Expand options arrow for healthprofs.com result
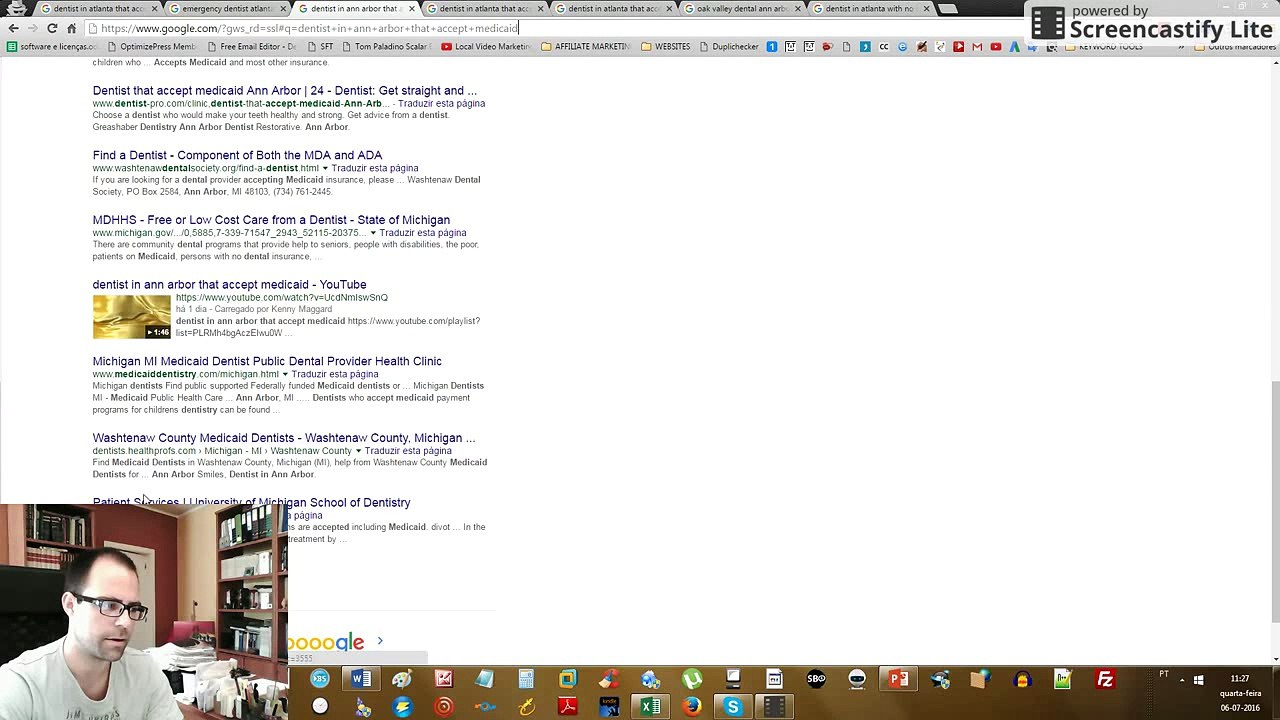Viewport: 1280px width, 720px height. [358, 451]
